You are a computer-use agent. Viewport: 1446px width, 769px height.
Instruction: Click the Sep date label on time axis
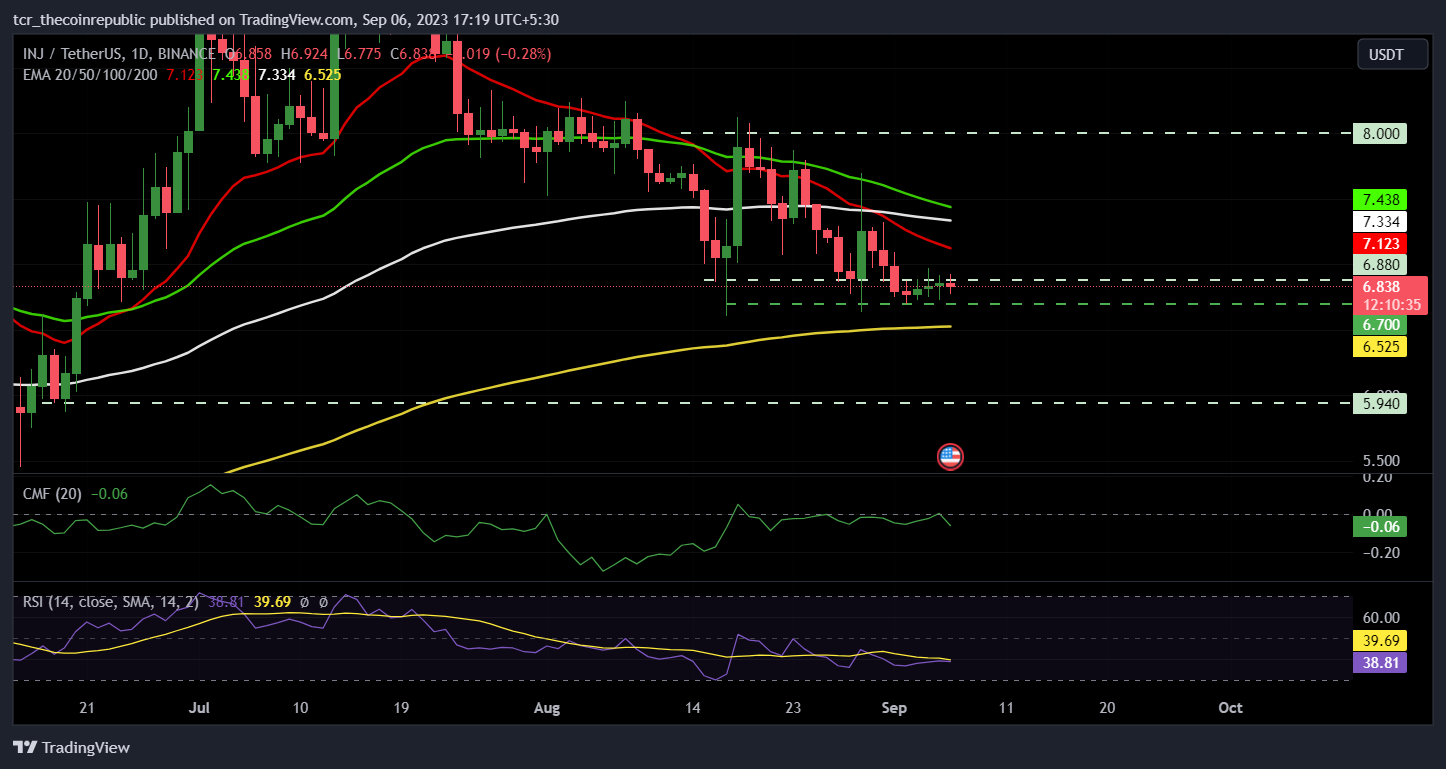coord(894,707)
